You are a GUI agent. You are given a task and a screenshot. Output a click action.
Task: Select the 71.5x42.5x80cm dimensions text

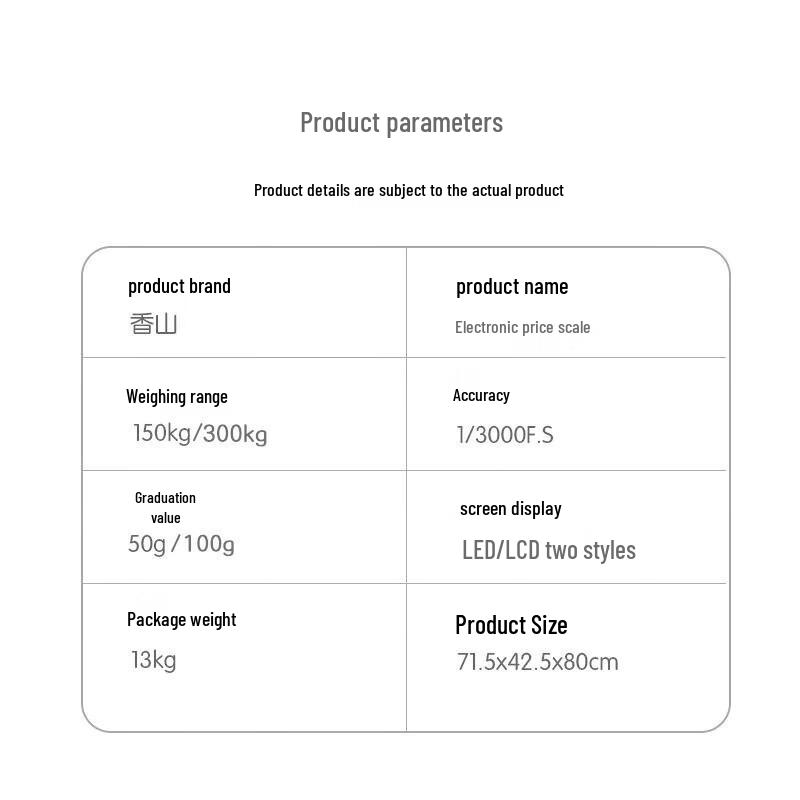click(x=537, y=661)
